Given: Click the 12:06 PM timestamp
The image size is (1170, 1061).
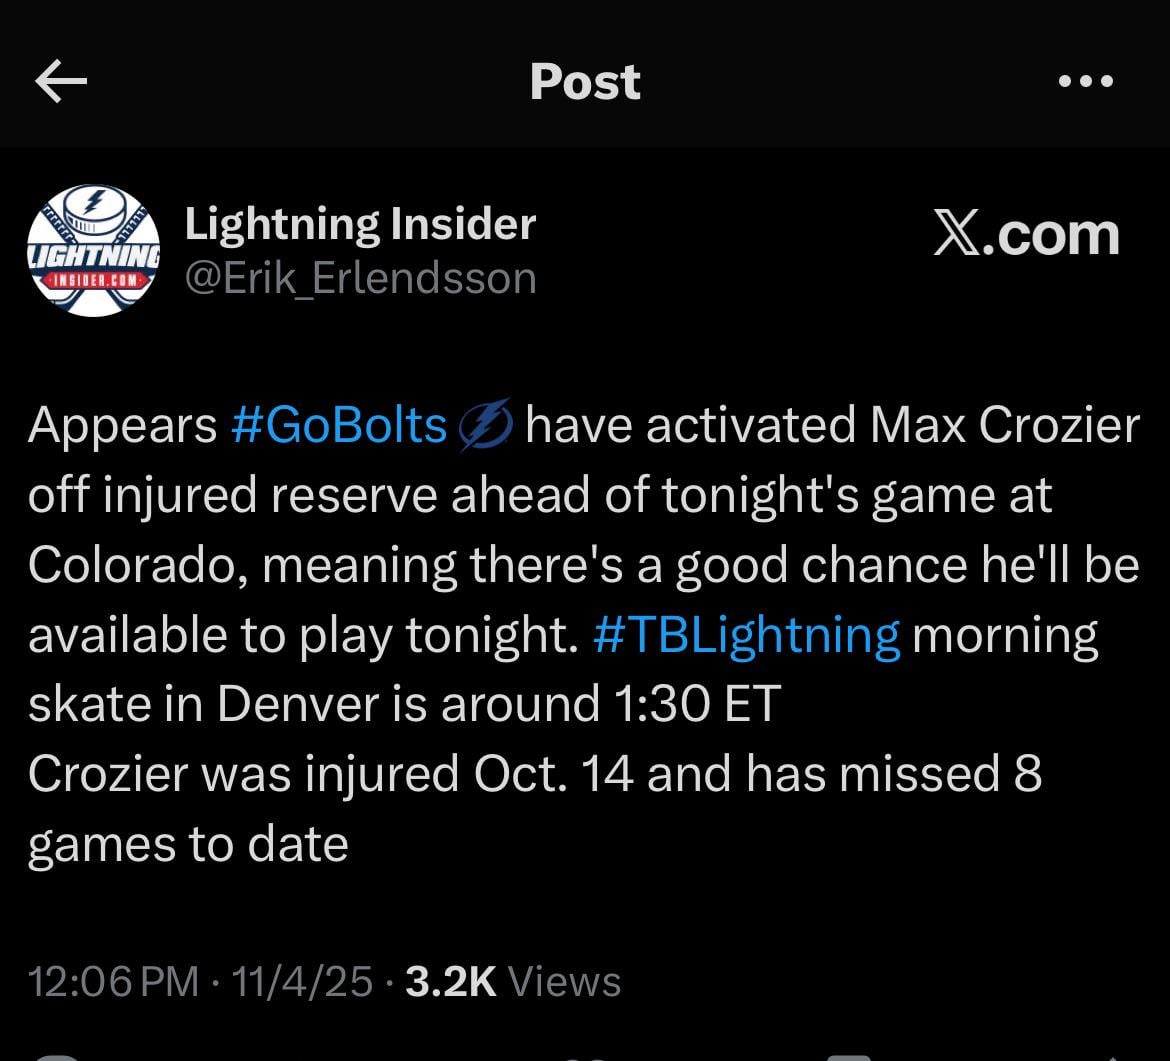Looking at the screenshot, I should click(x=113, y=981).
